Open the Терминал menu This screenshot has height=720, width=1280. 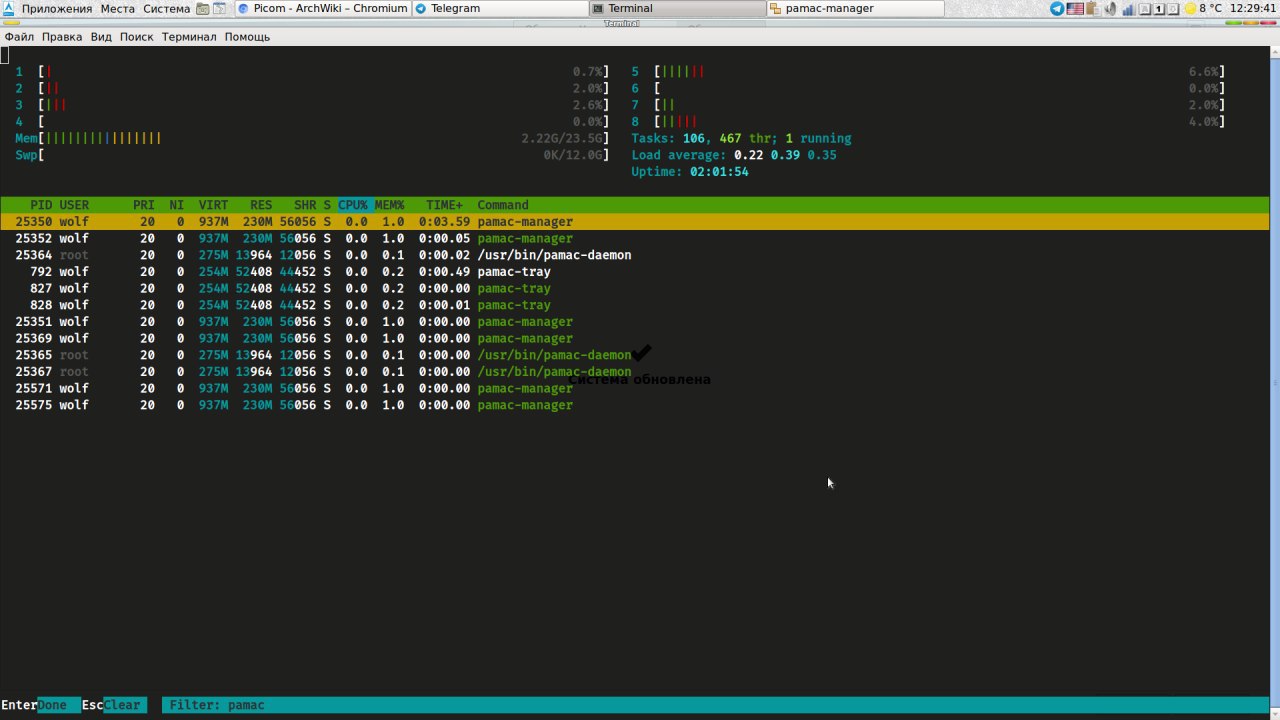coord(188,37)
